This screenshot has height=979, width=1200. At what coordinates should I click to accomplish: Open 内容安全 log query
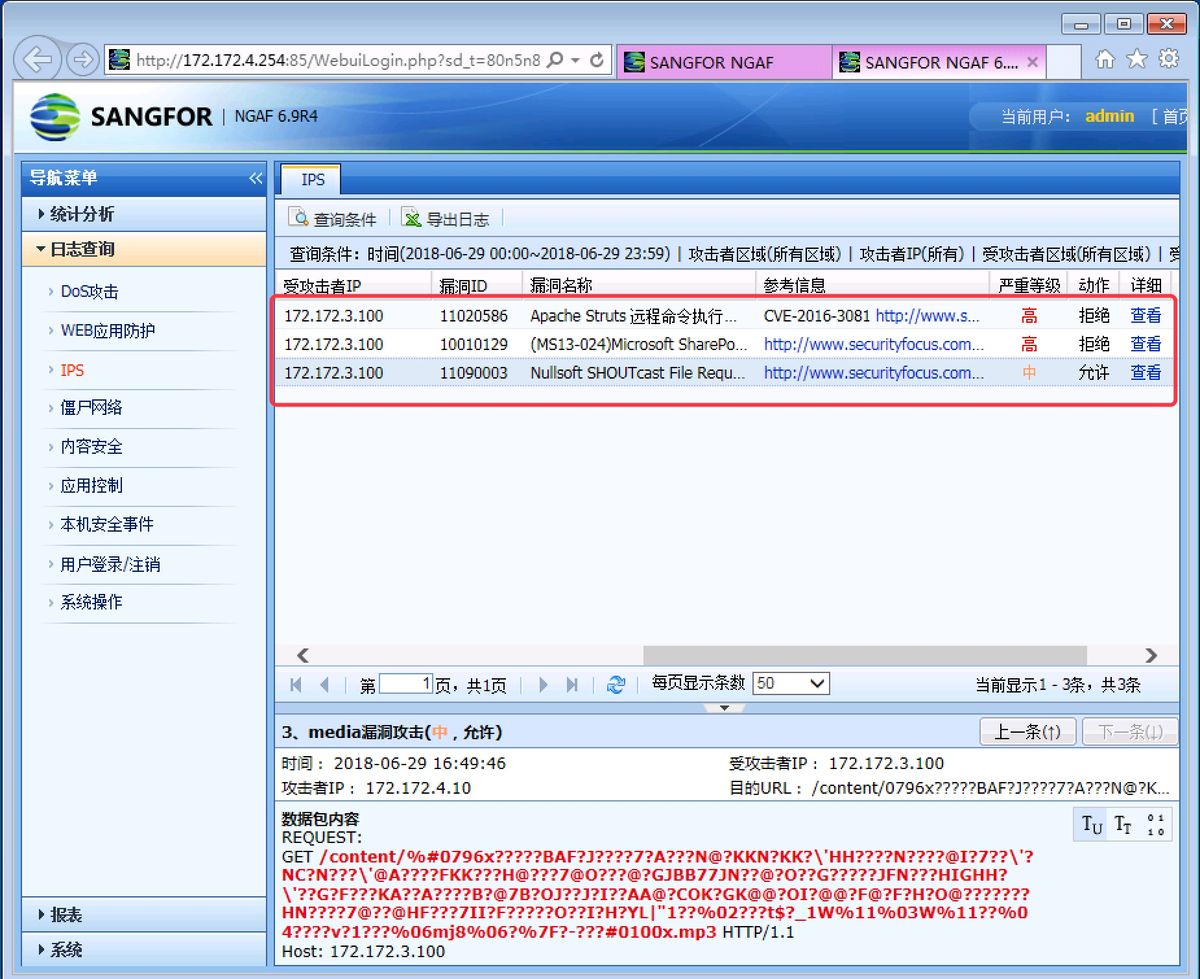[91, 447]
